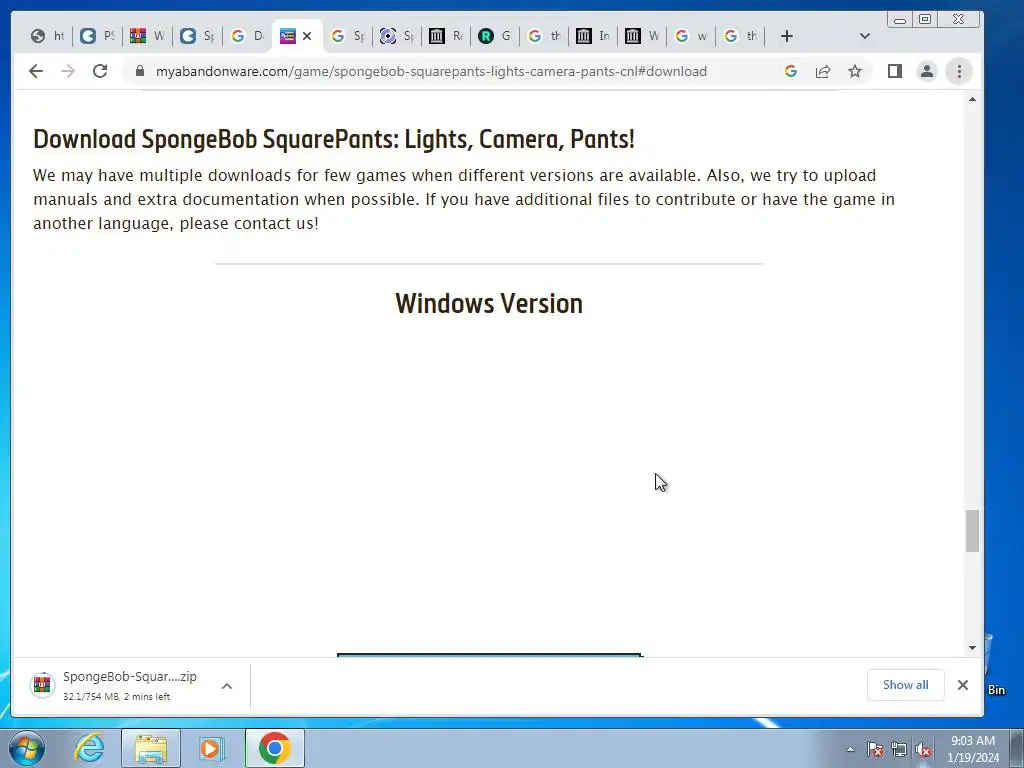Reload the myabandonware page
The height and width of the screenshot is (768, 1024).
coord(100,71)
